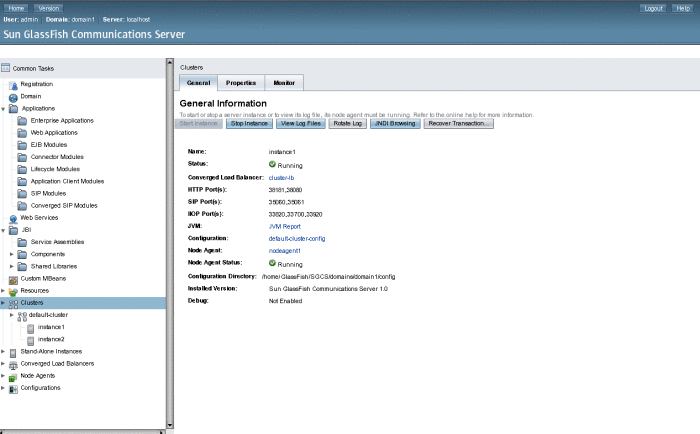Expand the Stand-Alone Instances node
Viewport: 700px width, 434px height.
point(3,351)
